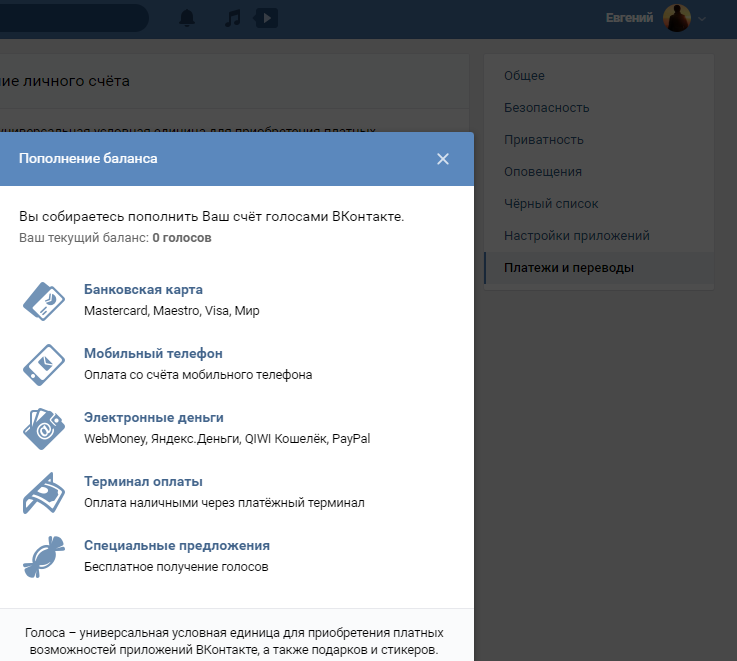Click Оплата наличными через платёжный терминал

224,503
